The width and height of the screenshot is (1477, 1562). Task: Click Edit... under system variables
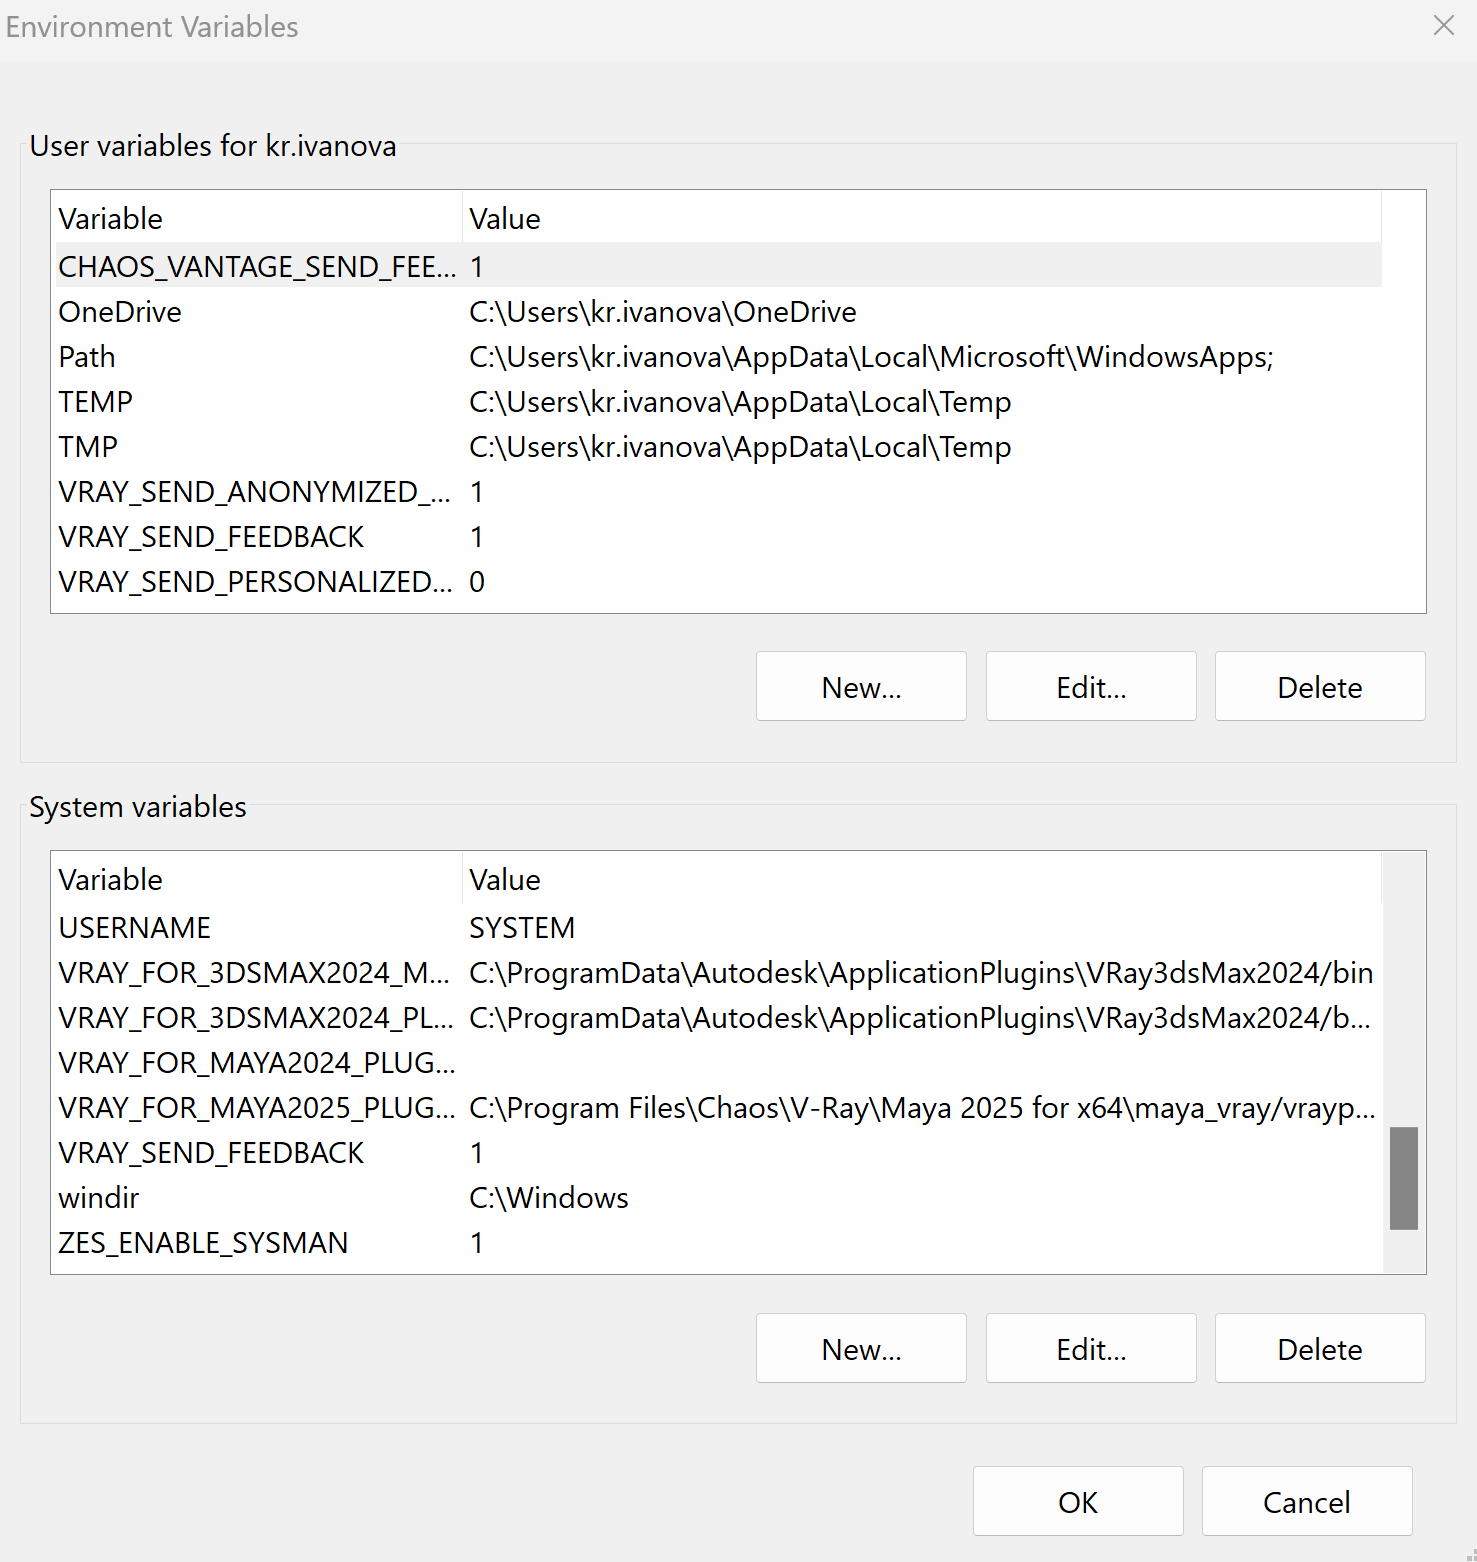[1091, 1348]
